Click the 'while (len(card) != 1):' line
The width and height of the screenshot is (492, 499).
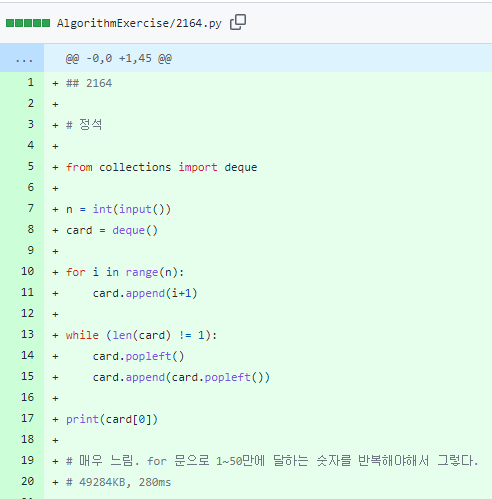[x=141, y=335]
